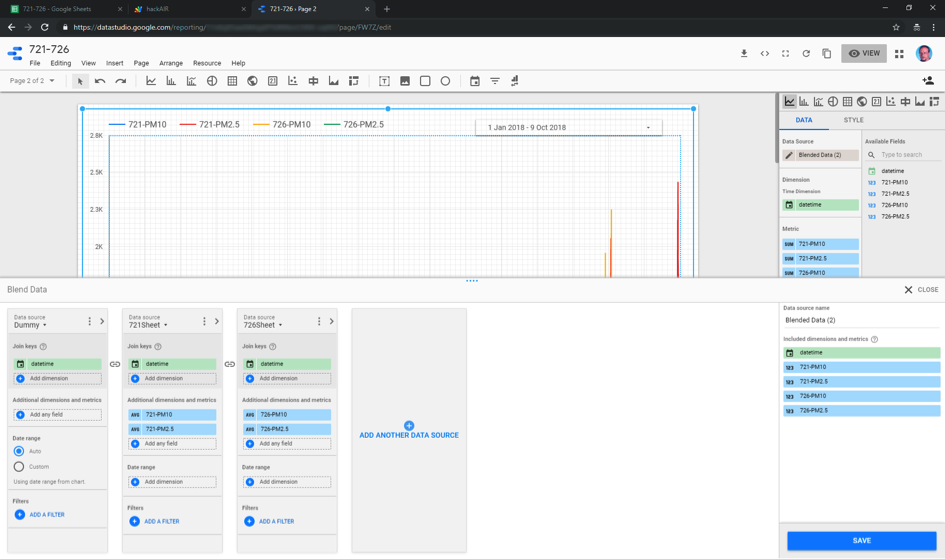Click the browser reload button

pyautogui.click(x=45, y=27)
